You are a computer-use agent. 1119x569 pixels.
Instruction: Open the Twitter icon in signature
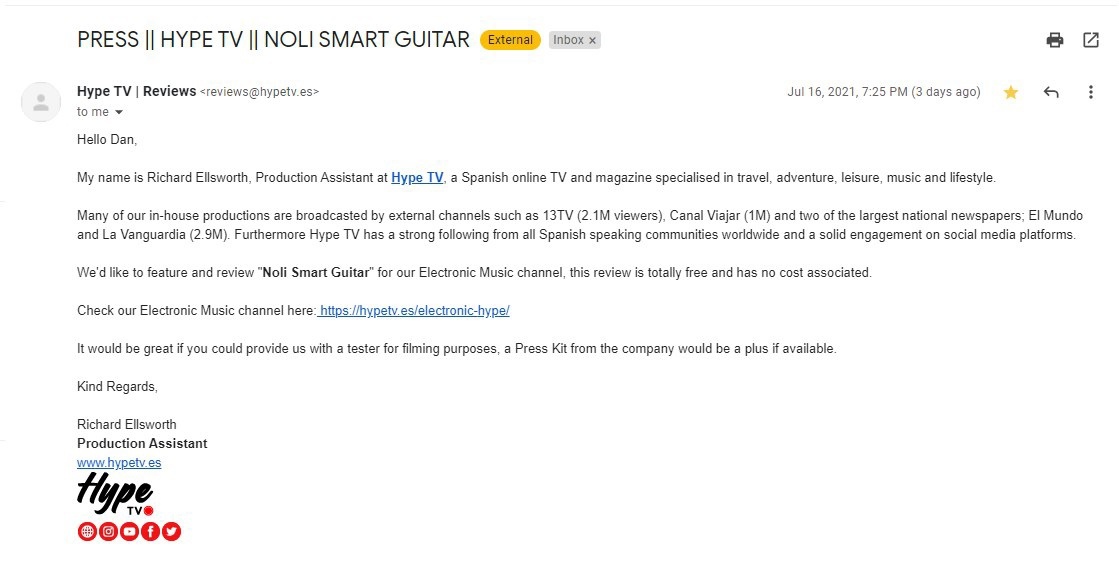click(x=171, y=531)
